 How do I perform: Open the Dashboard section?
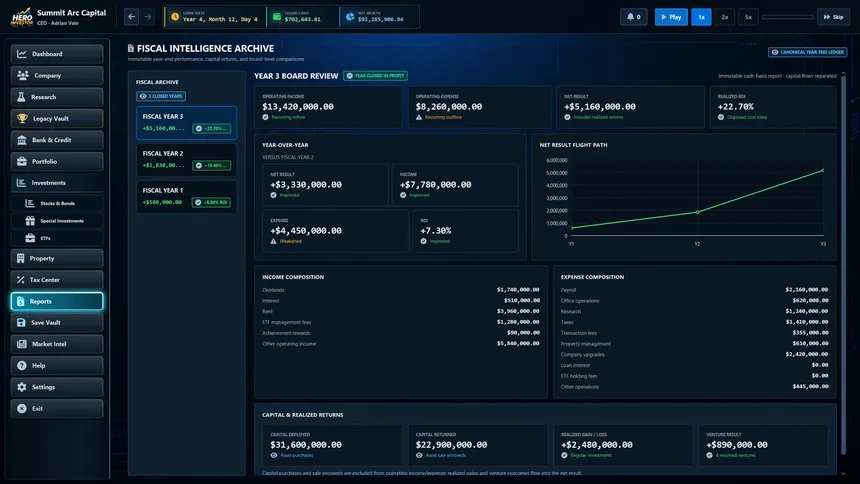tap(56, 54)
